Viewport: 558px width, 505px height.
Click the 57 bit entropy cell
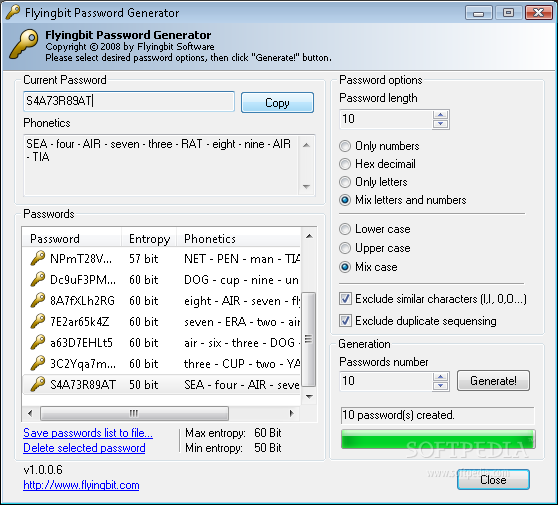click(x=143, y=259)
